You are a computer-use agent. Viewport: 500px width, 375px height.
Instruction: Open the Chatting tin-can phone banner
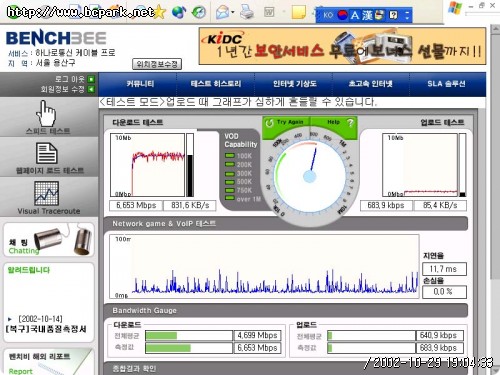[x=49, y=240]
